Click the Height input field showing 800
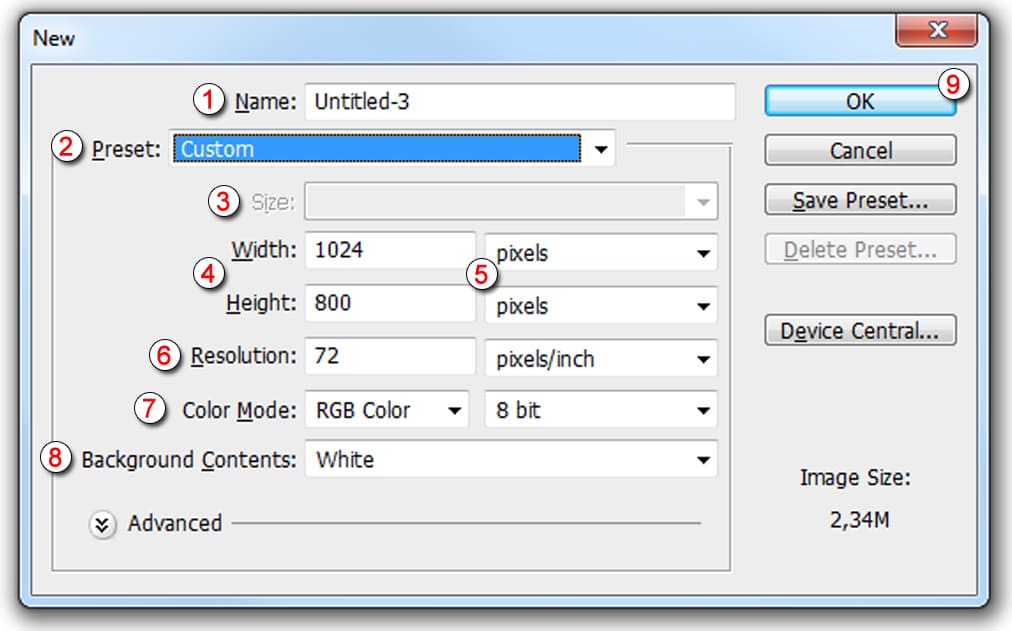This screenshot has width=1012, height=631. [x=391, y=303]
